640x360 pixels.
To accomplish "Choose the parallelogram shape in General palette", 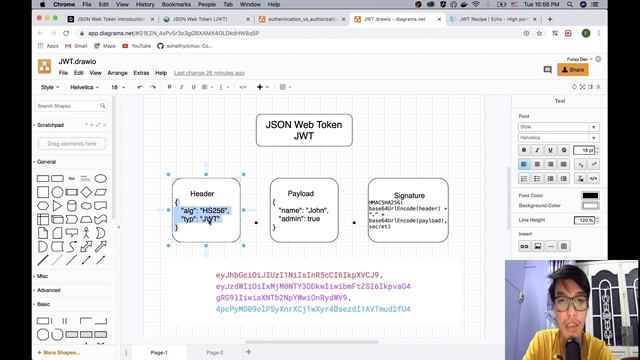I will point(100,192).
